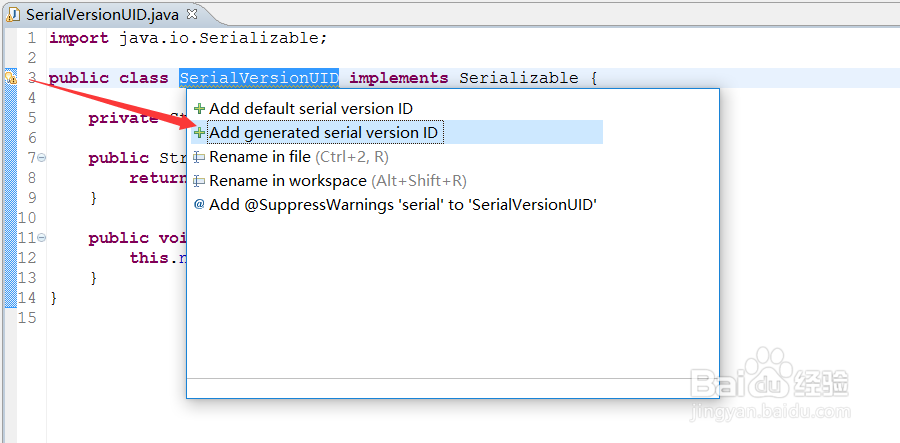Click the word Serializable after implements on line 3

[x=519, y=78]
